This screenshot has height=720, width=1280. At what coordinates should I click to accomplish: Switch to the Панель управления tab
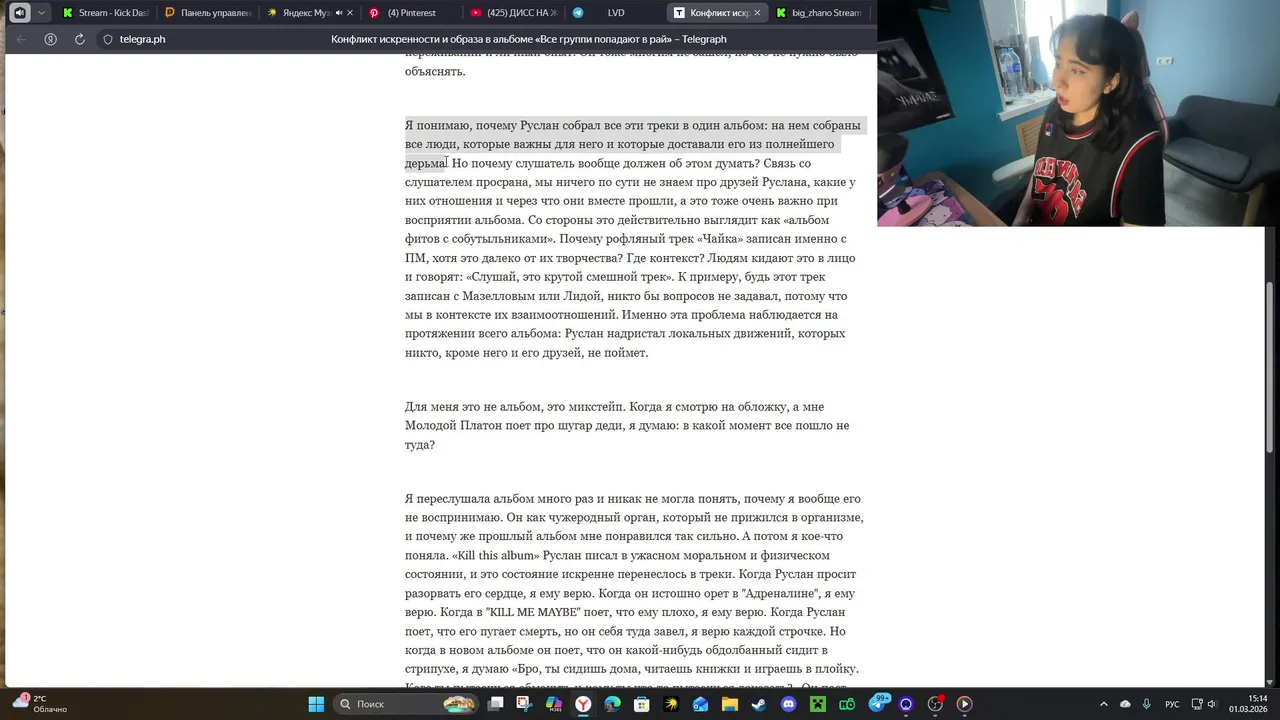tap(207, 13)
